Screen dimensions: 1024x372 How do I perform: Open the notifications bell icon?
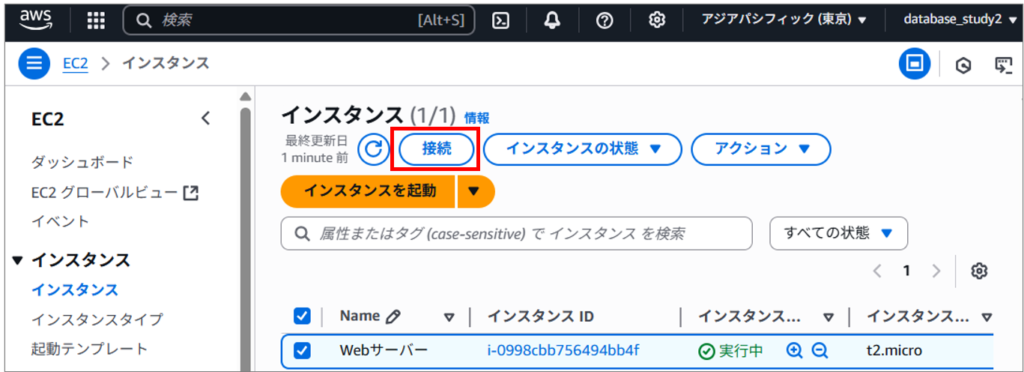pyautogui.click(x=552, y=20)
